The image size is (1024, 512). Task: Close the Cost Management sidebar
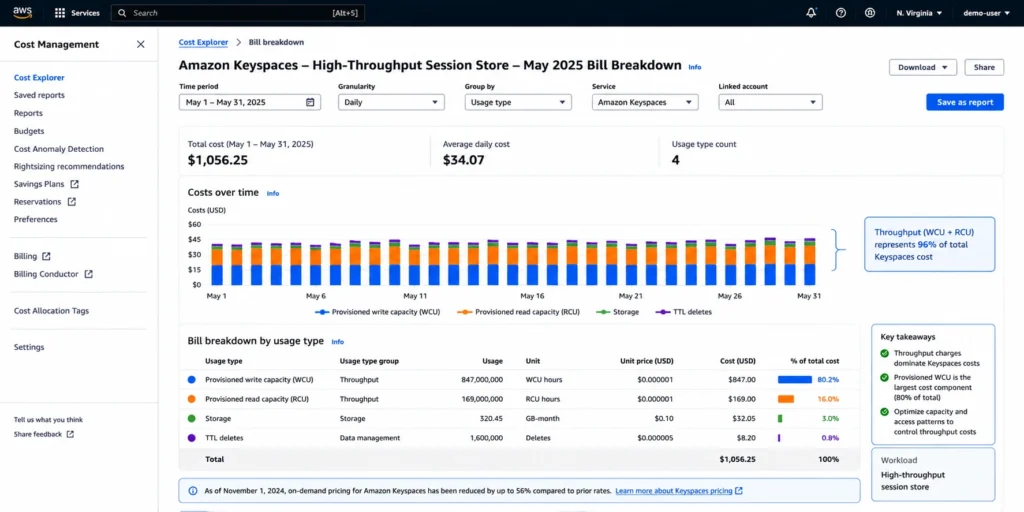(x=140, y=44)
